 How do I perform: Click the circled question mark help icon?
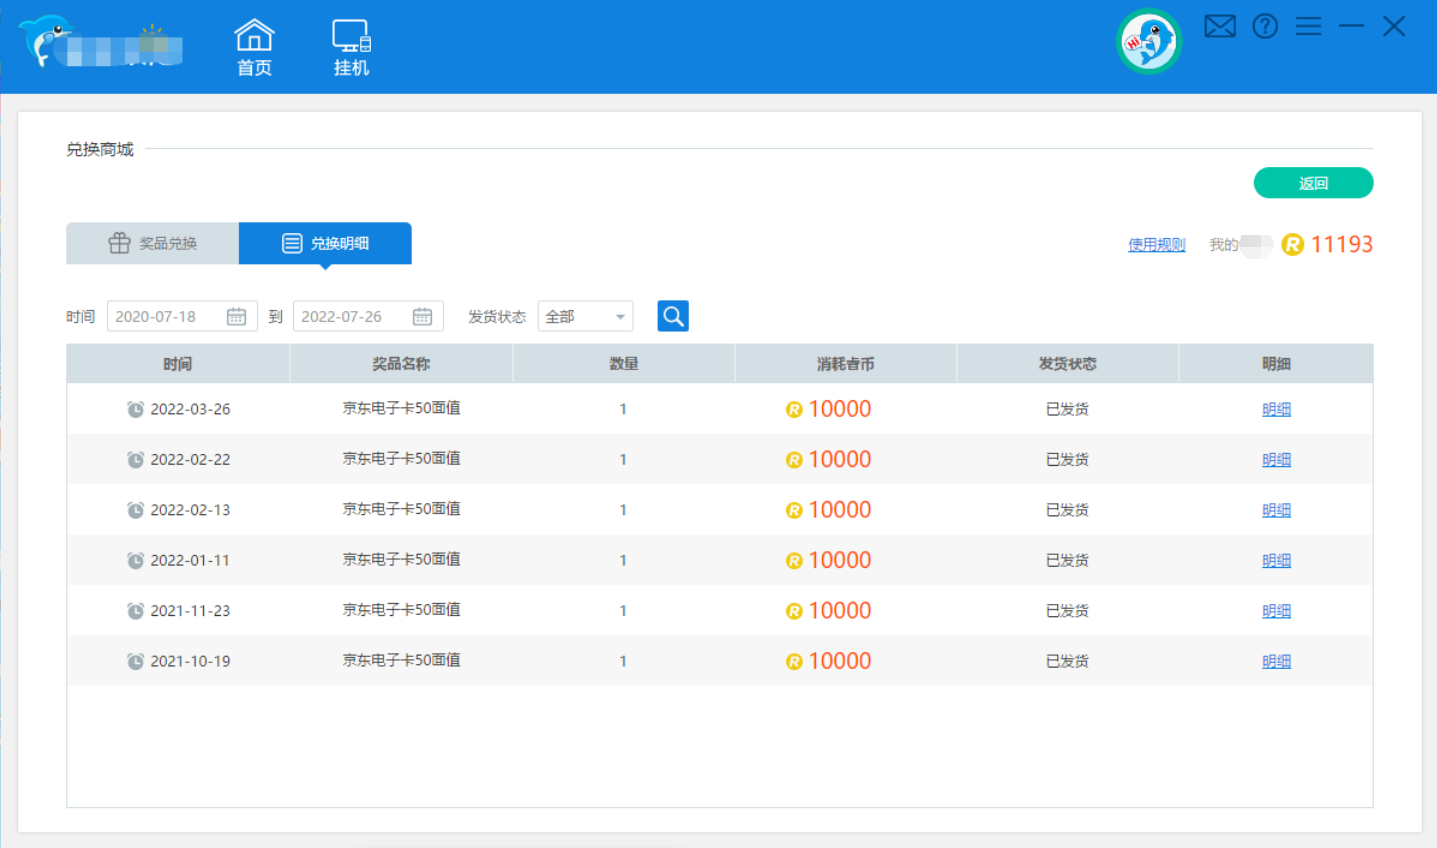[1265, 26]
